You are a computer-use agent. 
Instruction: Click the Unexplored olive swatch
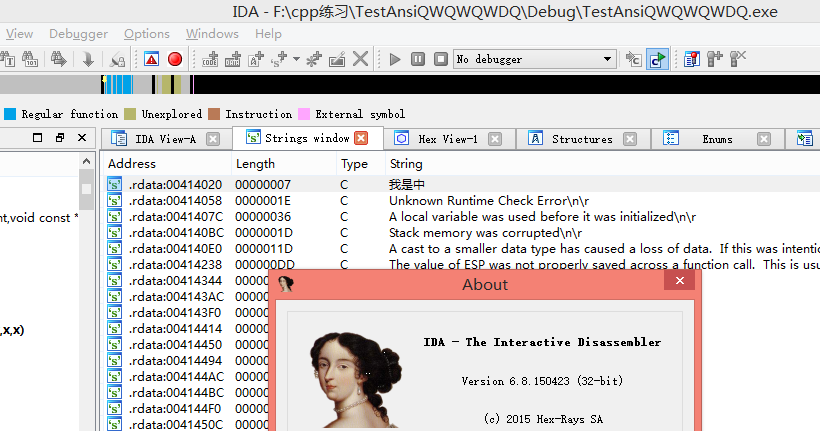pos(130,114)
